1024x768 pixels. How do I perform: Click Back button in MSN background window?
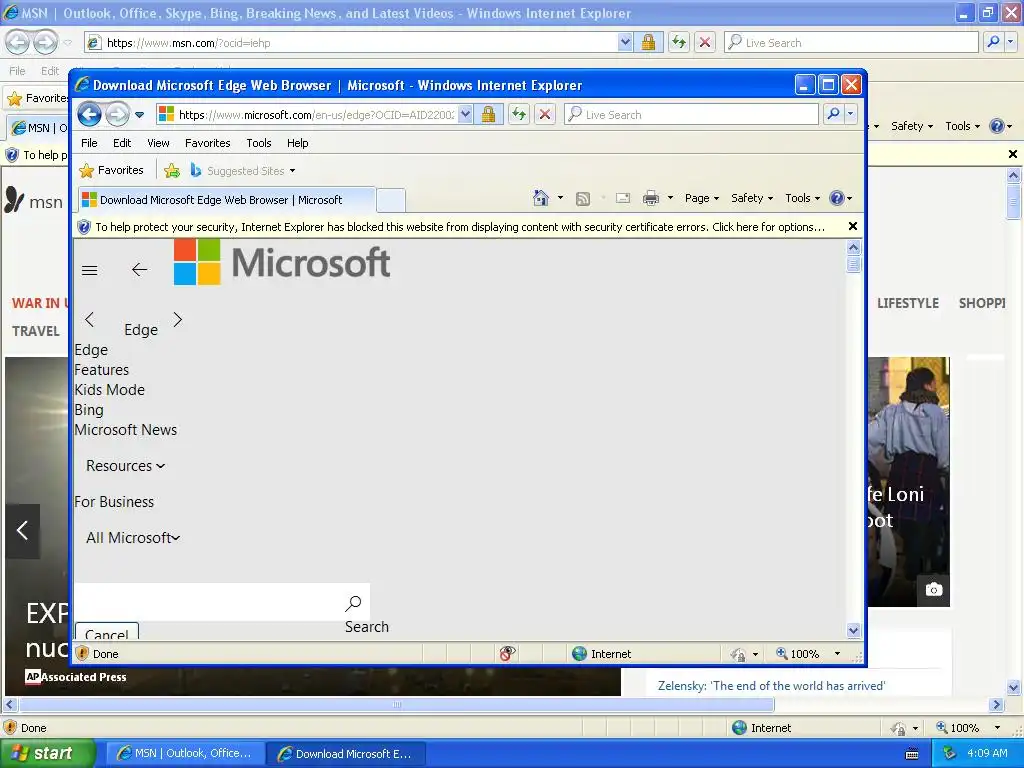[18, 42]
